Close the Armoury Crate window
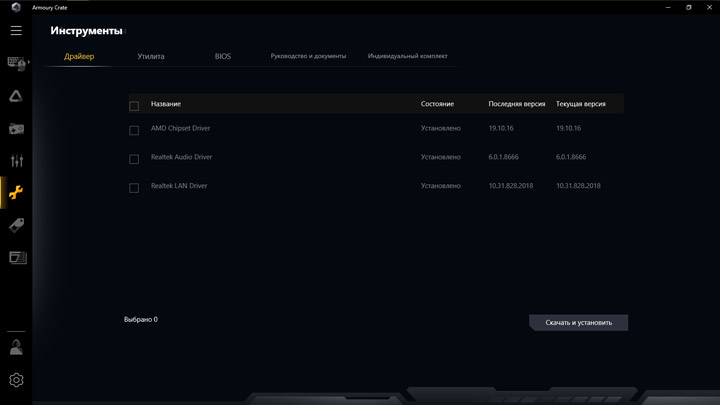720x405 pixels. click(x=709, y=7)
